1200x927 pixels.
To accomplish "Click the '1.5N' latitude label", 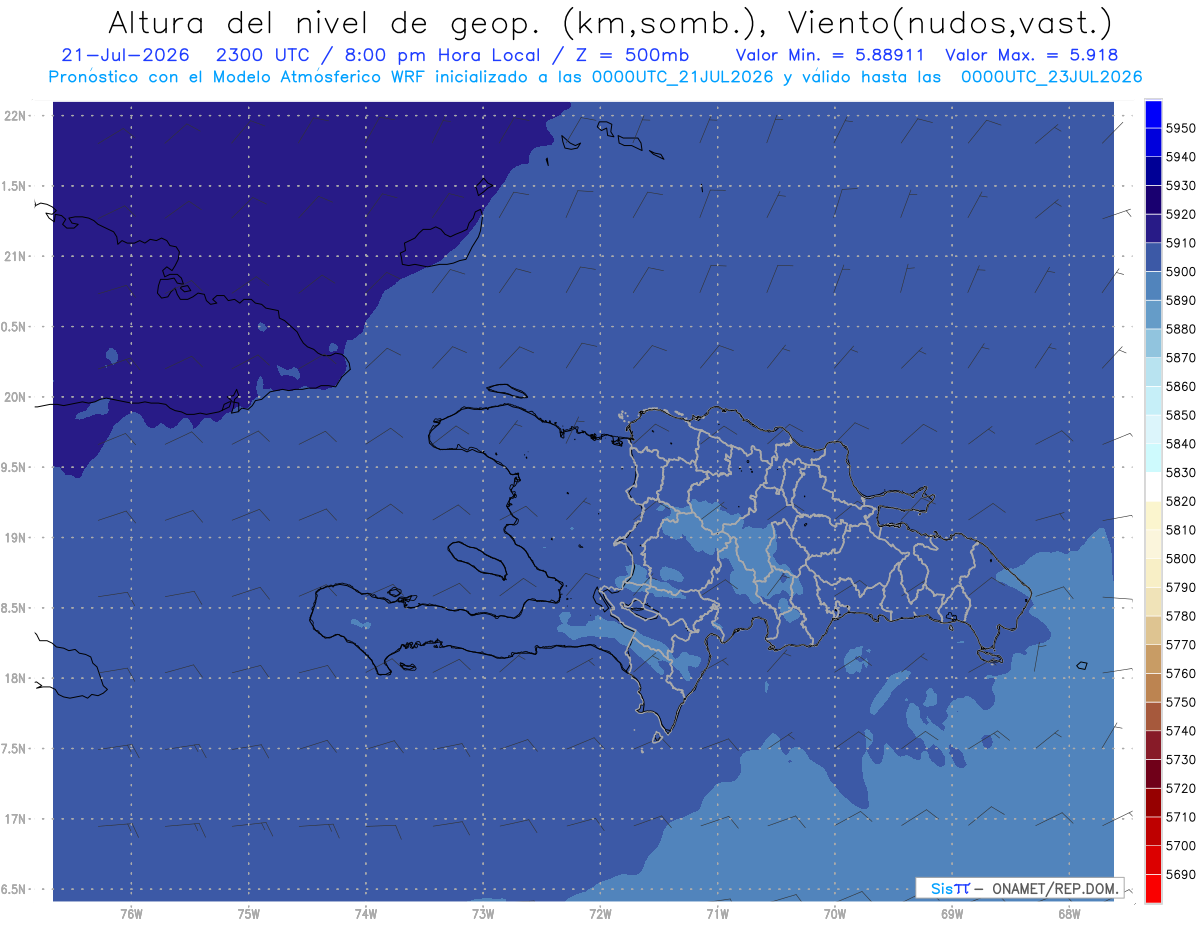I will point(15,186).
